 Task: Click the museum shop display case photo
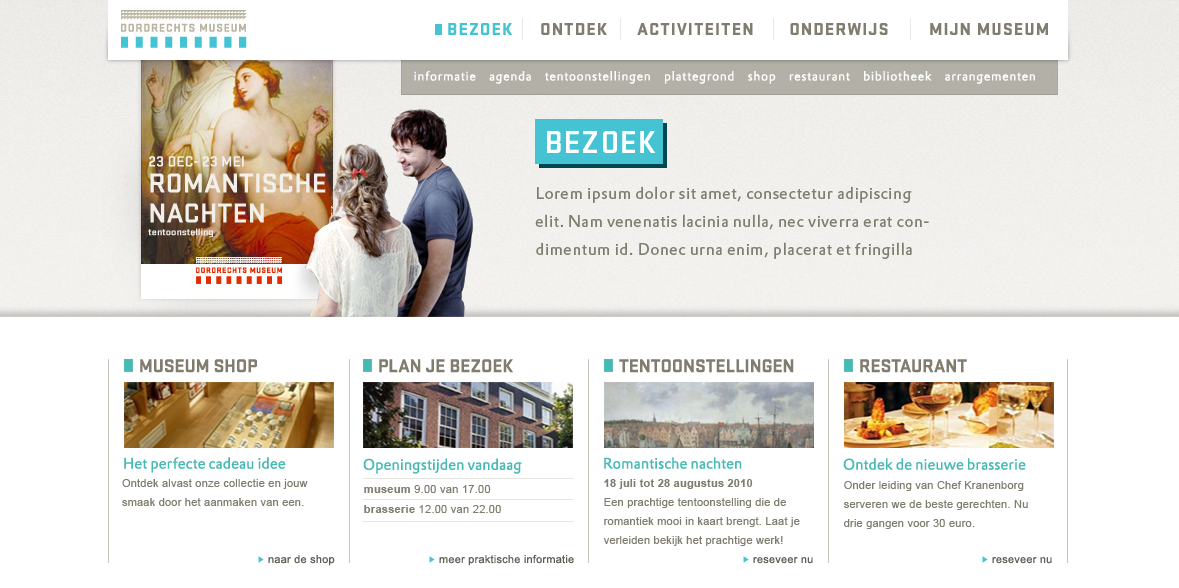pyautogui.click(x=229, y=415)
